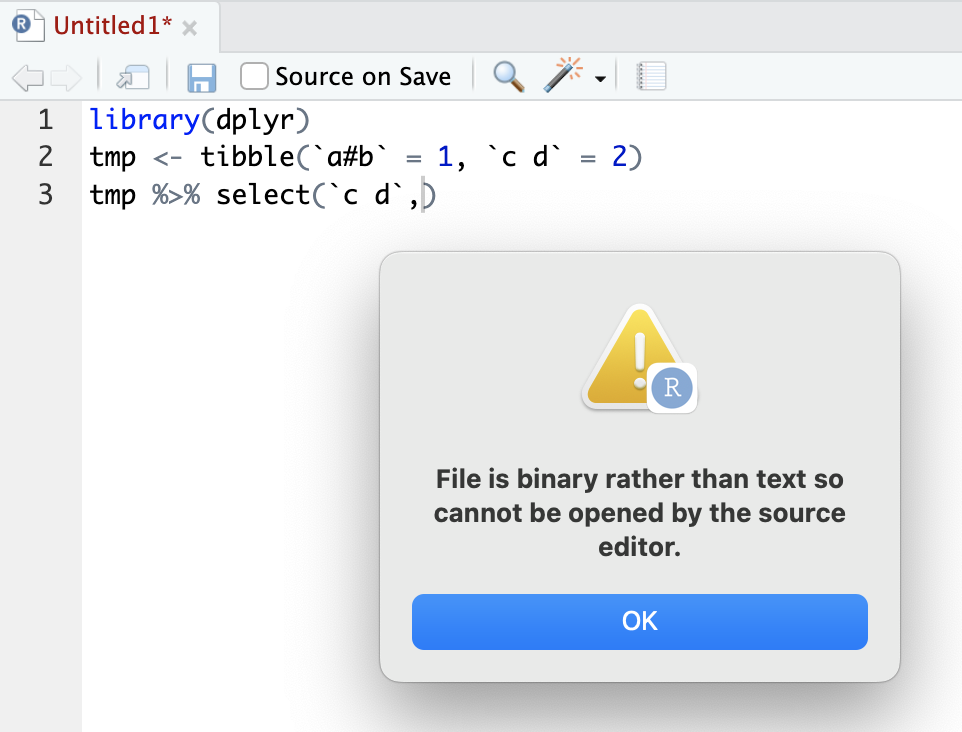Screen dimensions: 962x732
Task: Enable Source on Save
Action: click(x=254, y=76)
